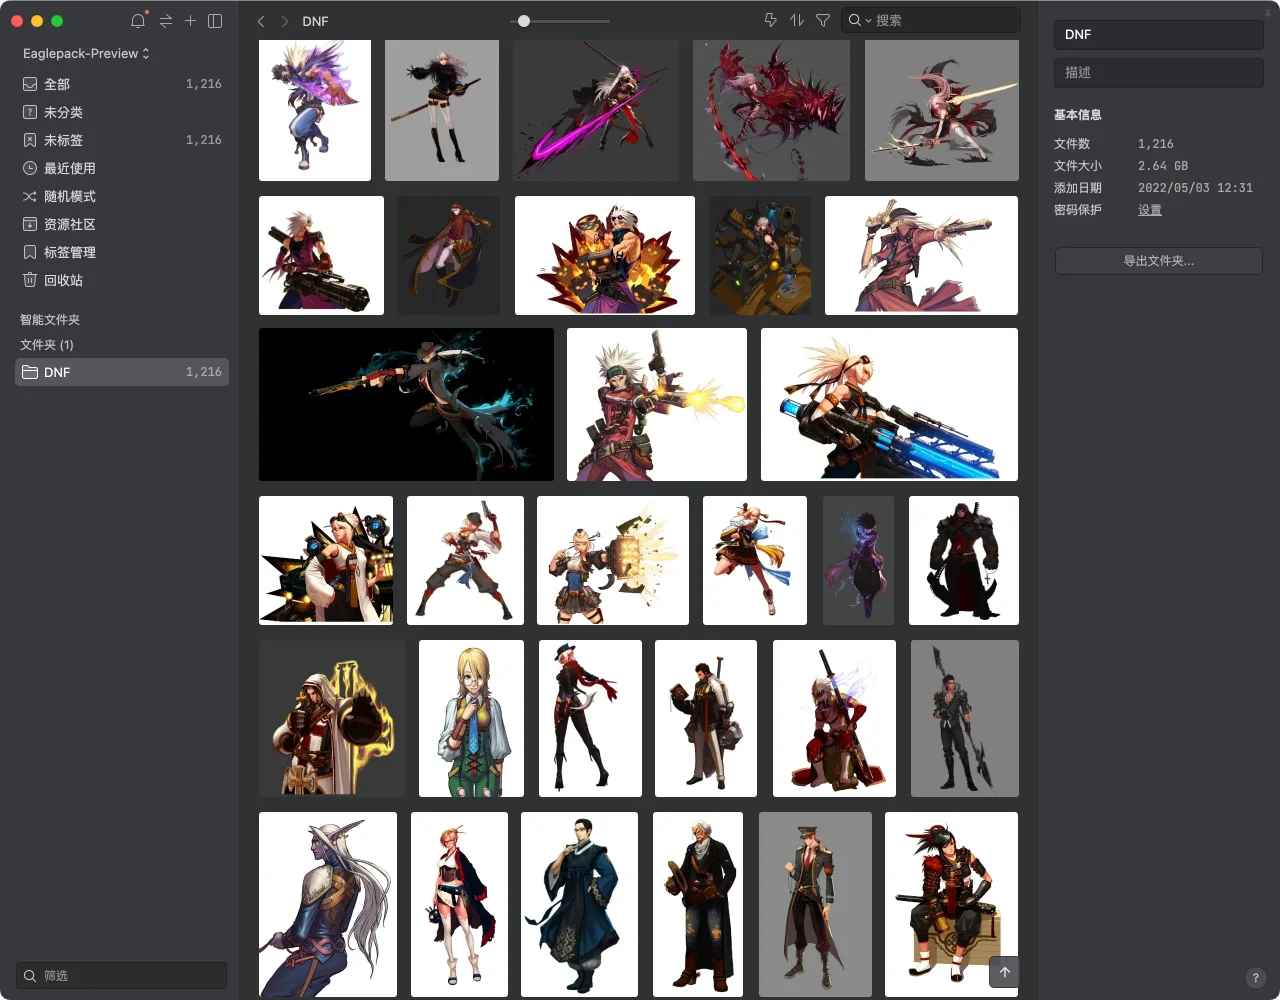Click the DNF breadcrumb title
Viewport: 1280px width, 1000px height.
tap(315, 21)
